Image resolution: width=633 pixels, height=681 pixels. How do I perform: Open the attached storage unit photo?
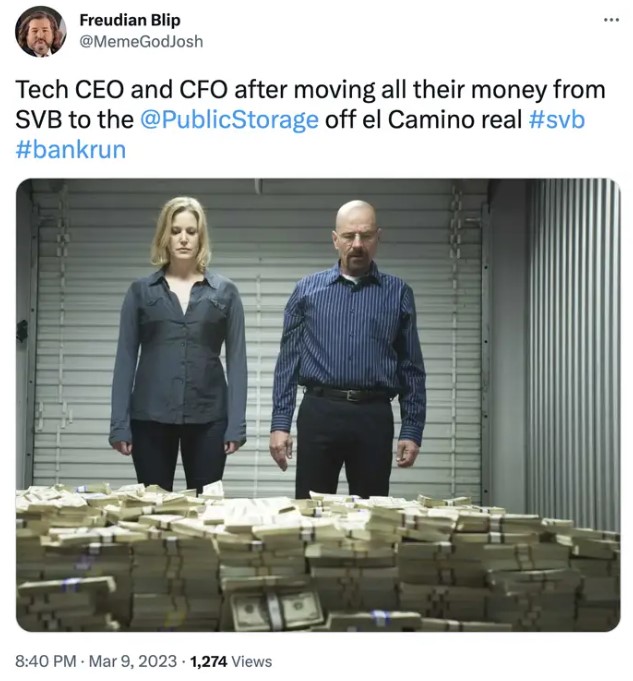(x=318, y=405)
